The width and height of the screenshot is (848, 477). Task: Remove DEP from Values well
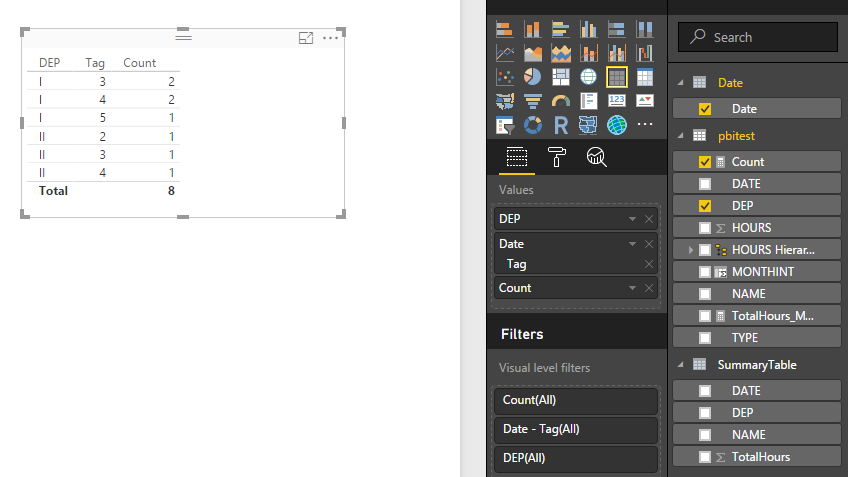pyautogui.click(x=649, y=219)
